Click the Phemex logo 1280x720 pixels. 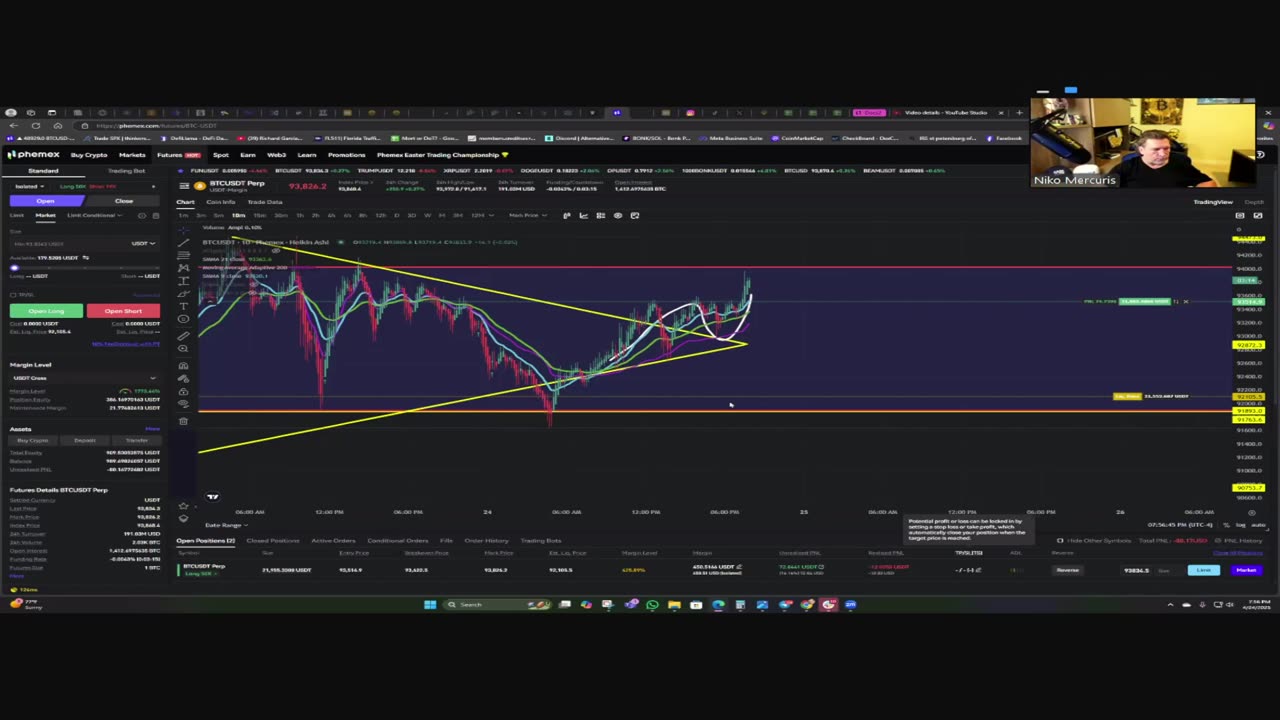(x=34, y=155)
